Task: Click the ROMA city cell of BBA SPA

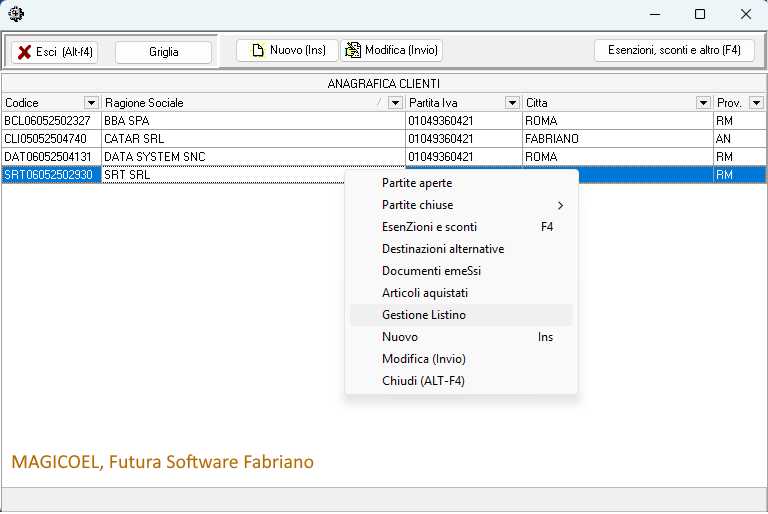Action: (x=618, y=121)
